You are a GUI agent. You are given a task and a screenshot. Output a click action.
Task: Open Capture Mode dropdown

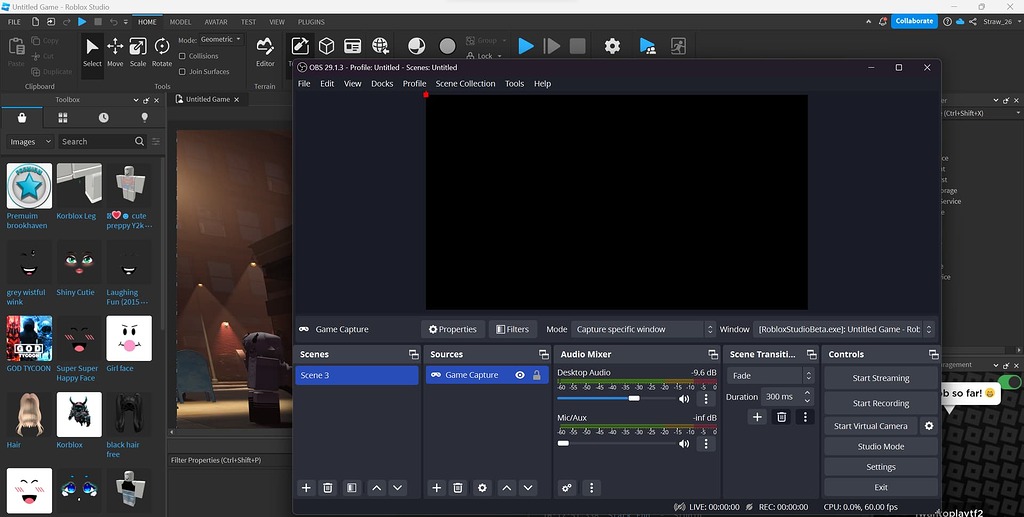point(643,330)
